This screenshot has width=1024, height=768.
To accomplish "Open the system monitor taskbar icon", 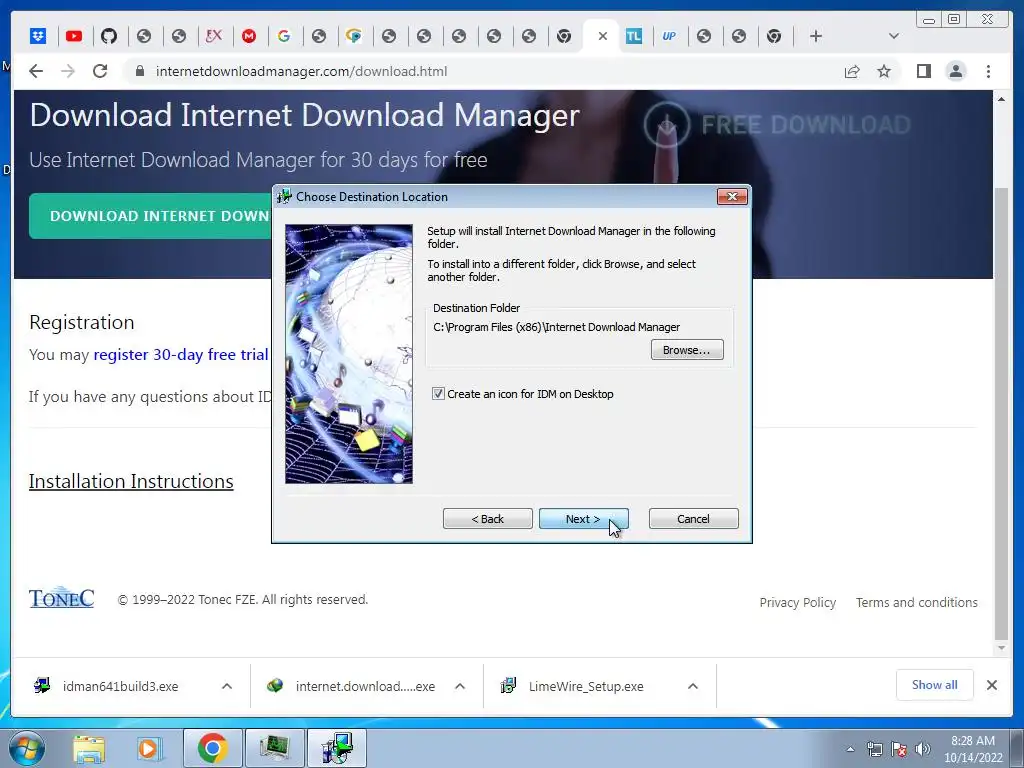I will [274, 748].
